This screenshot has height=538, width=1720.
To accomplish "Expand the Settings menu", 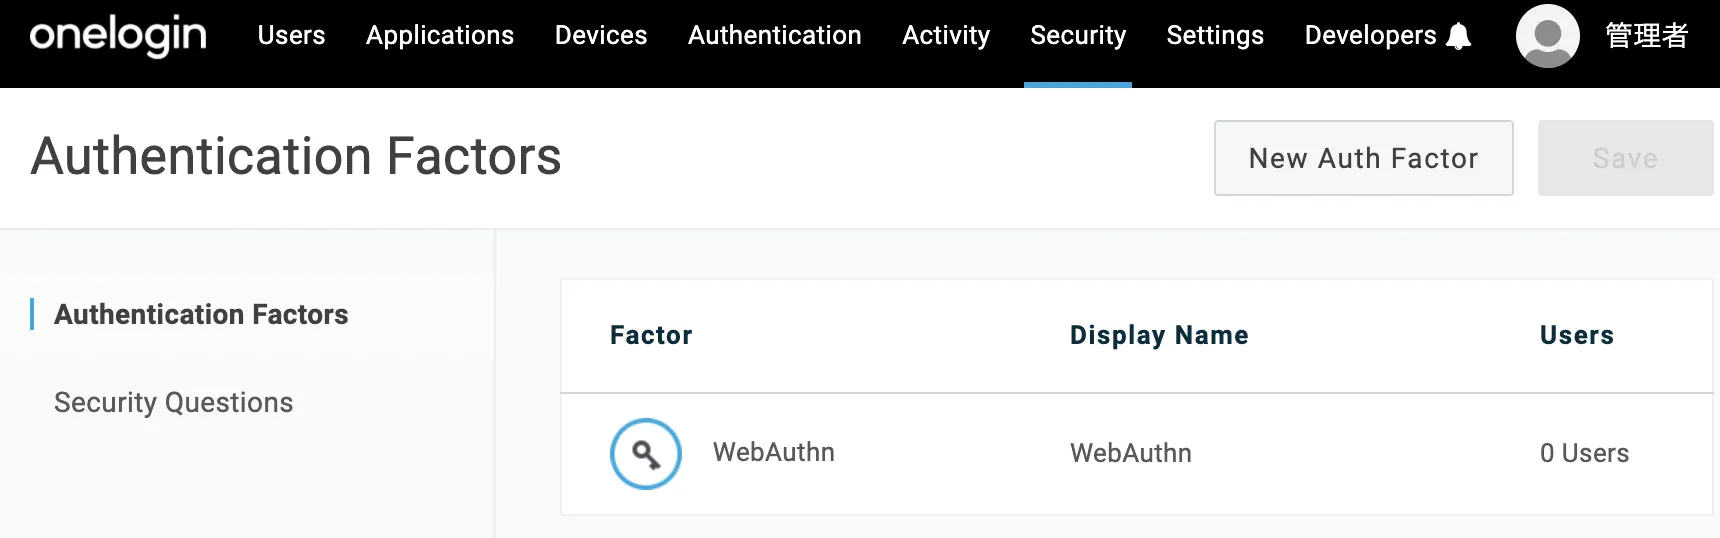I will point(1215,36).
